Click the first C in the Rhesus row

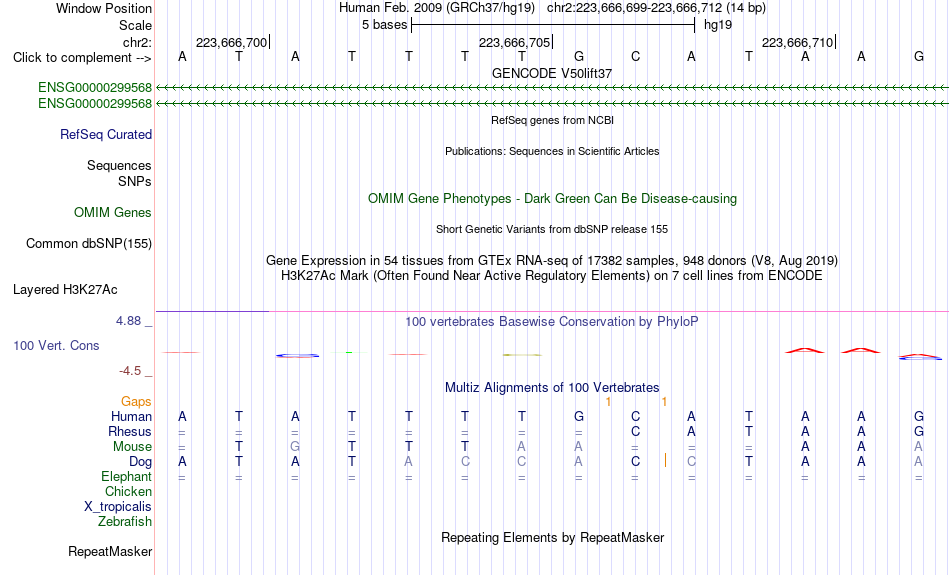[x=636, y=431]
